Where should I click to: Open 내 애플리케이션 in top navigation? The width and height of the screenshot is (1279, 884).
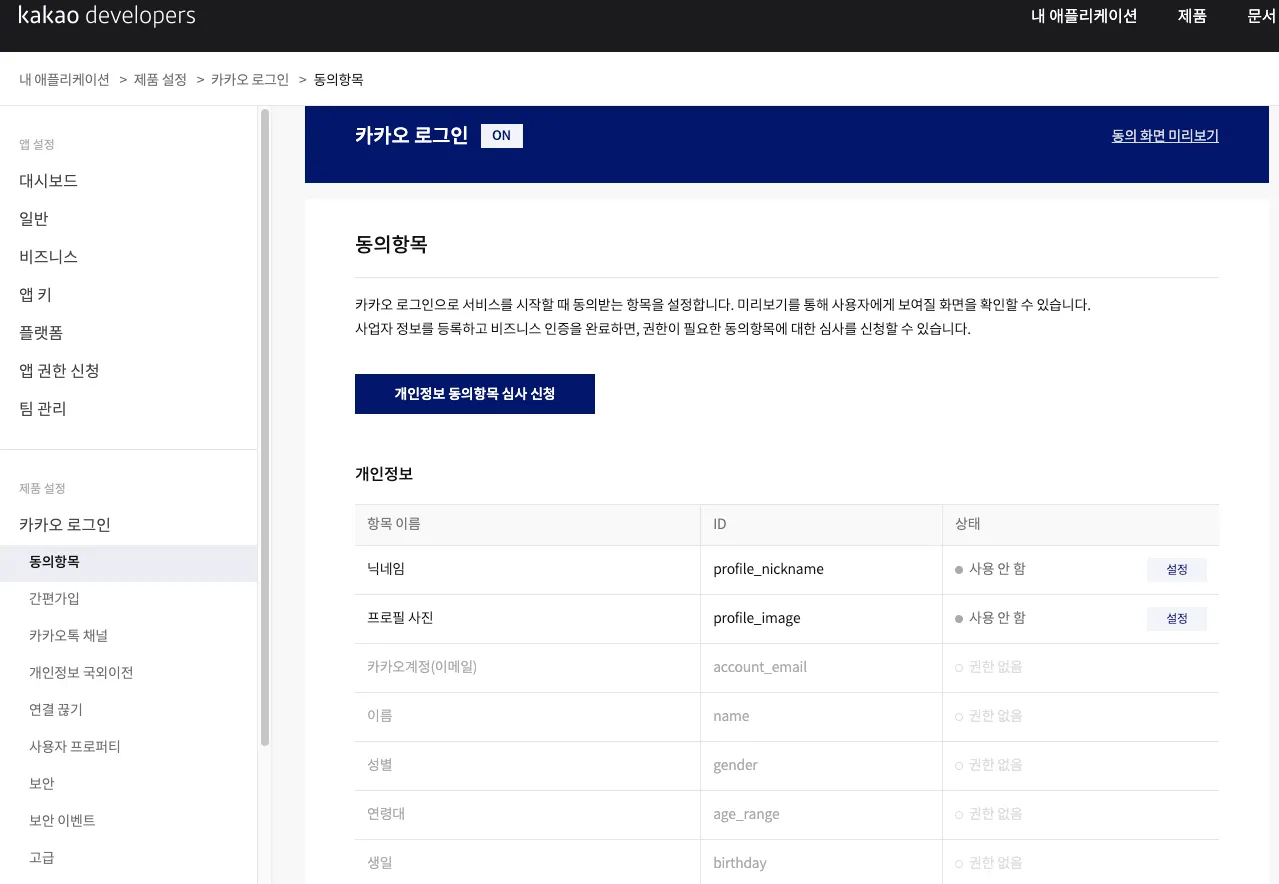[1084, 16]
